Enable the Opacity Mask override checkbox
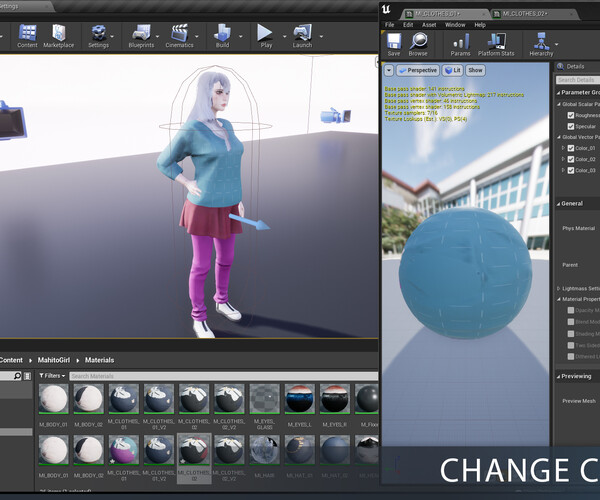Image resolution: width=600 pixels, height=500 pixels. tap(571, 310)
